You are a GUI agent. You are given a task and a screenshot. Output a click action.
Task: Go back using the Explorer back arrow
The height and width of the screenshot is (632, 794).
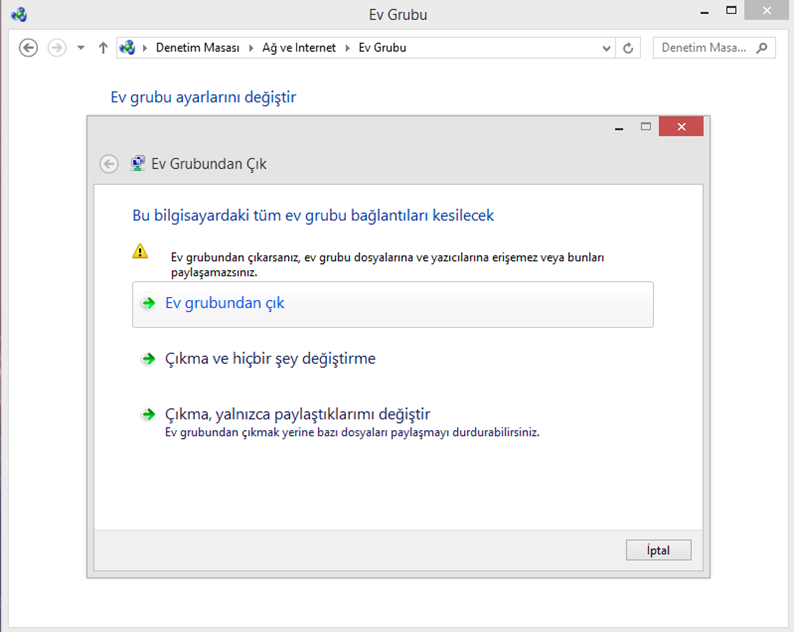[28, 48]
